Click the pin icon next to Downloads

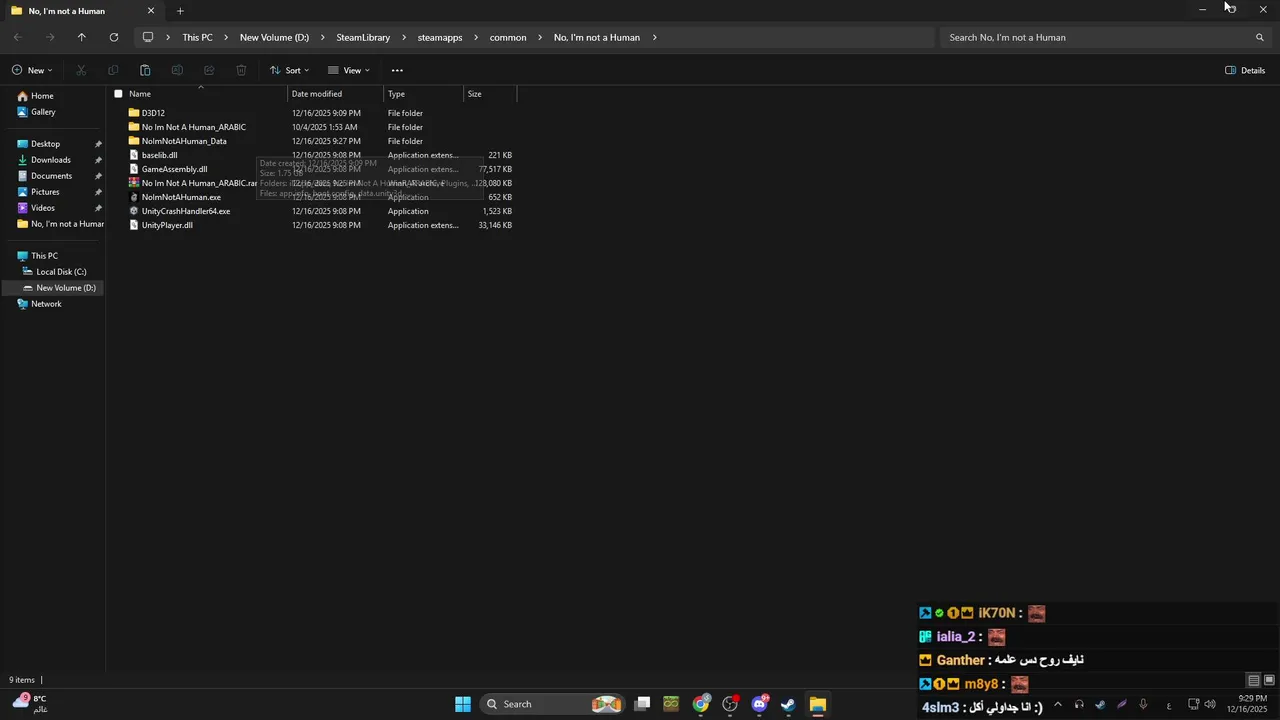[x=98, y=160]
